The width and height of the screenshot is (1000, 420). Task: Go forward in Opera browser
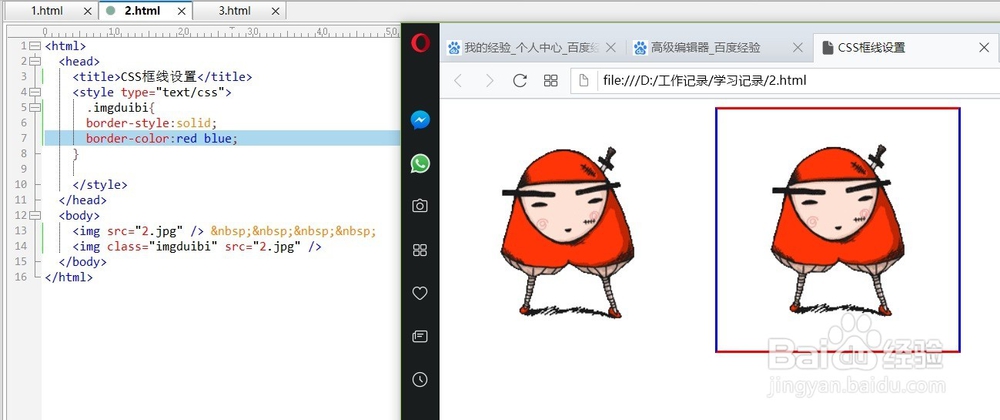[489, 80]
